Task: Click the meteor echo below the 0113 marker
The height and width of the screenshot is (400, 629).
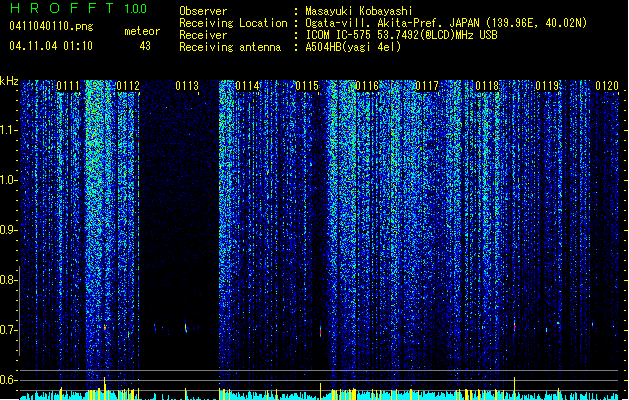Action: [186, 327]
